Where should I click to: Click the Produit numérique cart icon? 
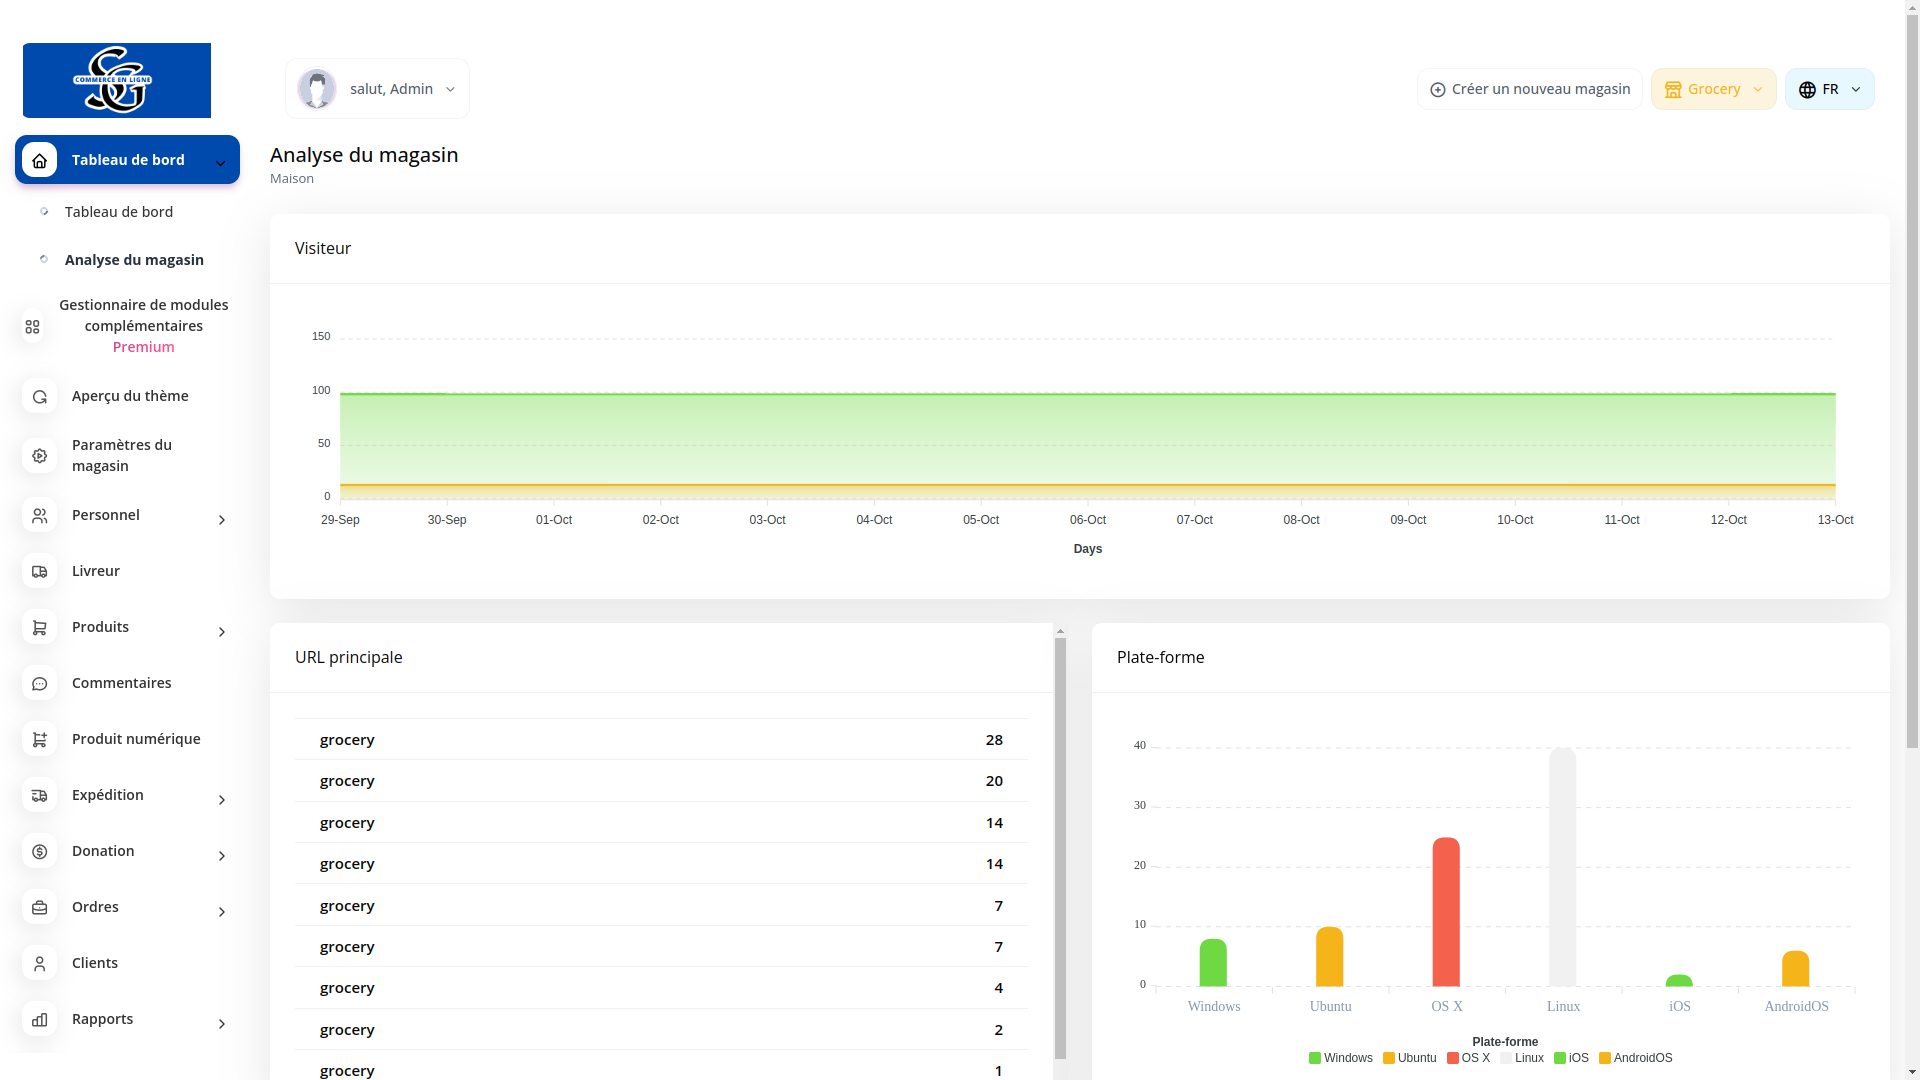39,739
